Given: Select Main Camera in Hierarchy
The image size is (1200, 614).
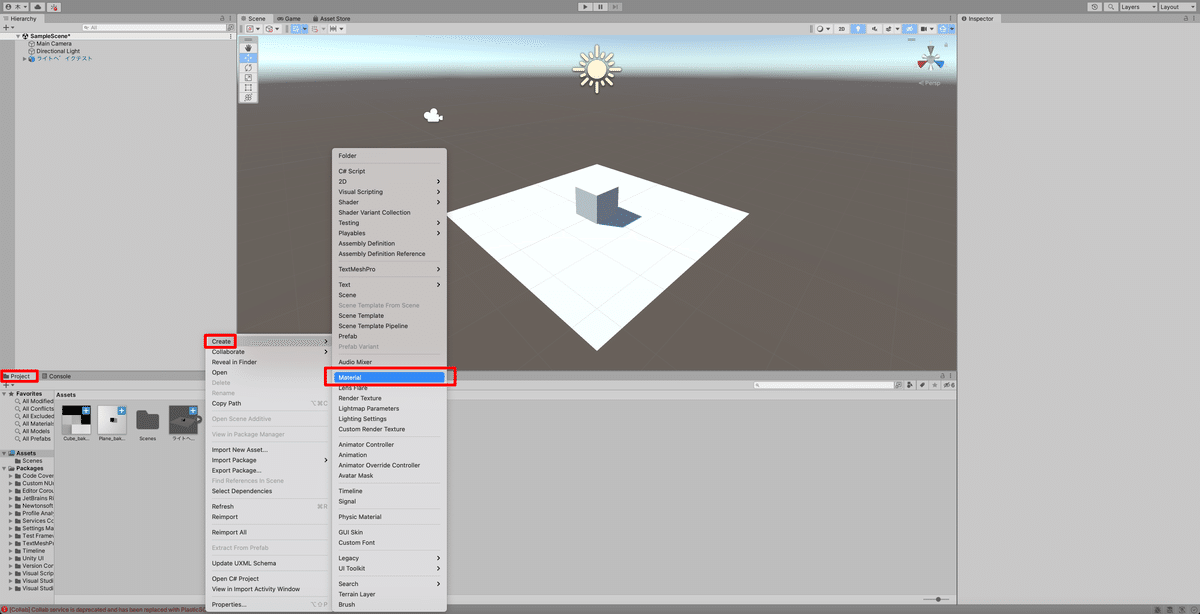Looking at the screenshot, I should (x=53, y=43).
